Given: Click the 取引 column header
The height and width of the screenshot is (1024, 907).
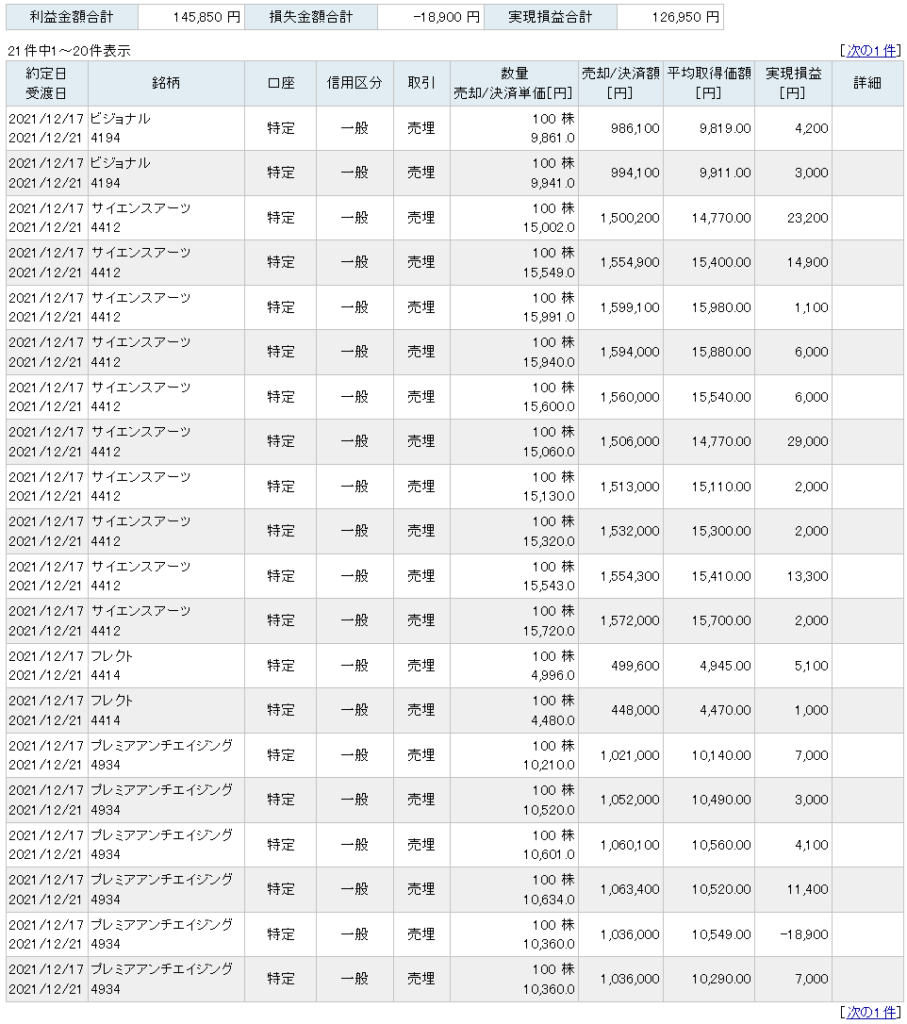Looking at the screenshot, I should point(421,84).
